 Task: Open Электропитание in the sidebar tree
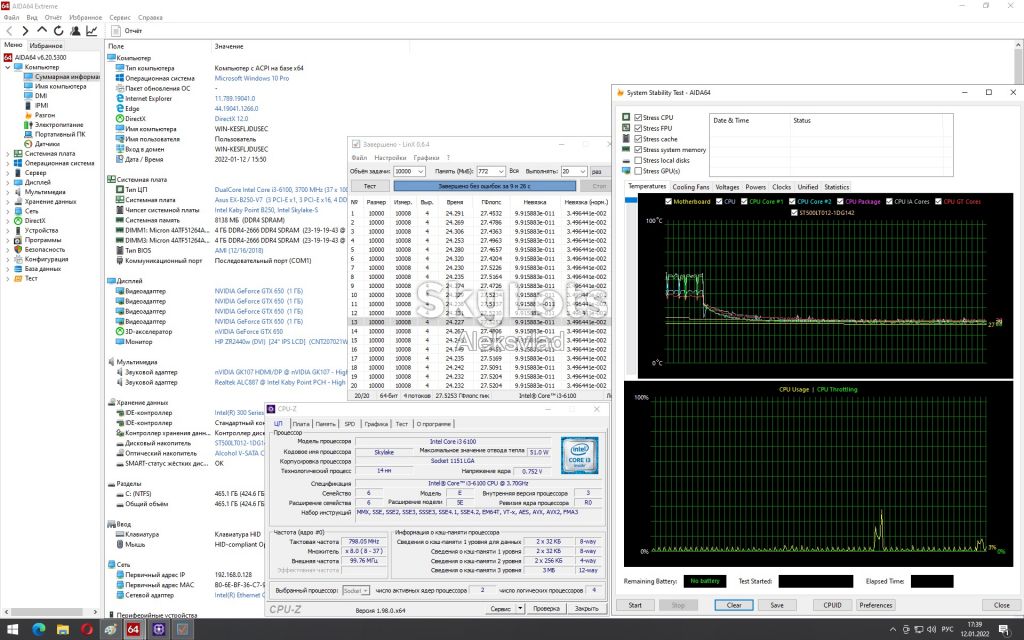59,125
